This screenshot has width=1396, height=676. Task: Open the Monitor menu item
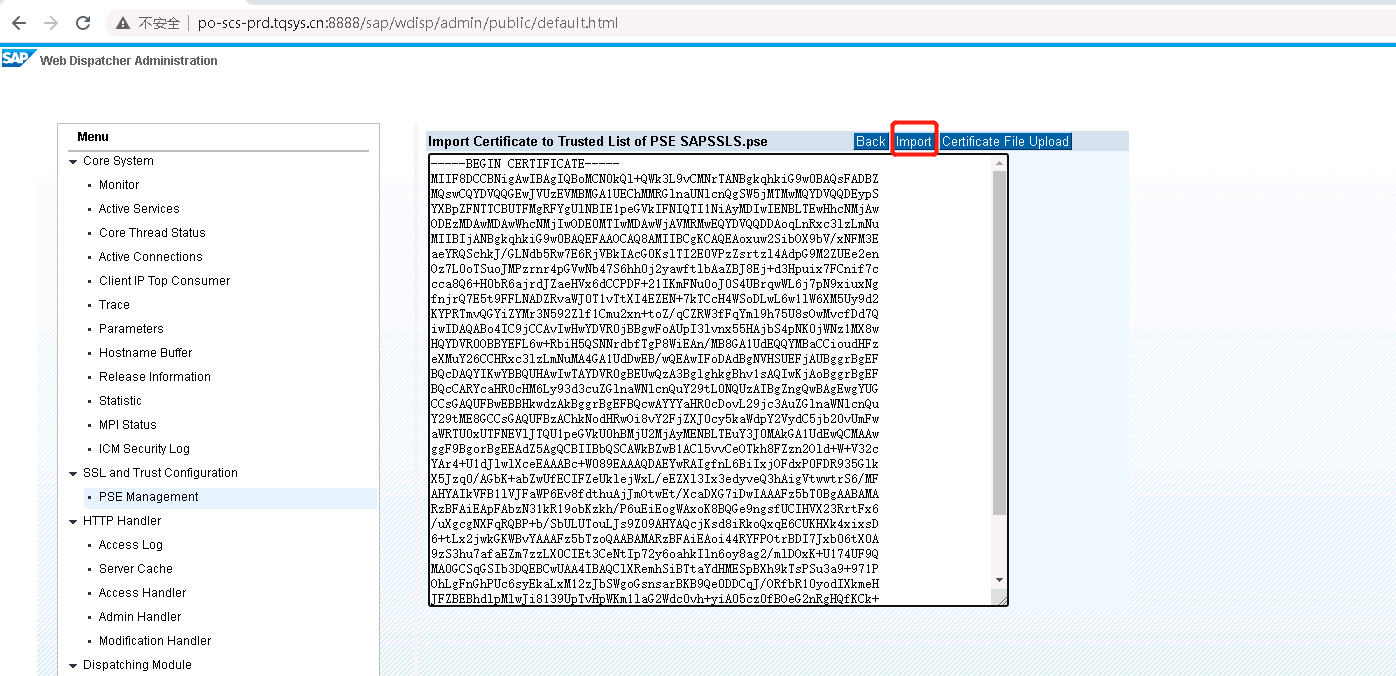(119, 185)
